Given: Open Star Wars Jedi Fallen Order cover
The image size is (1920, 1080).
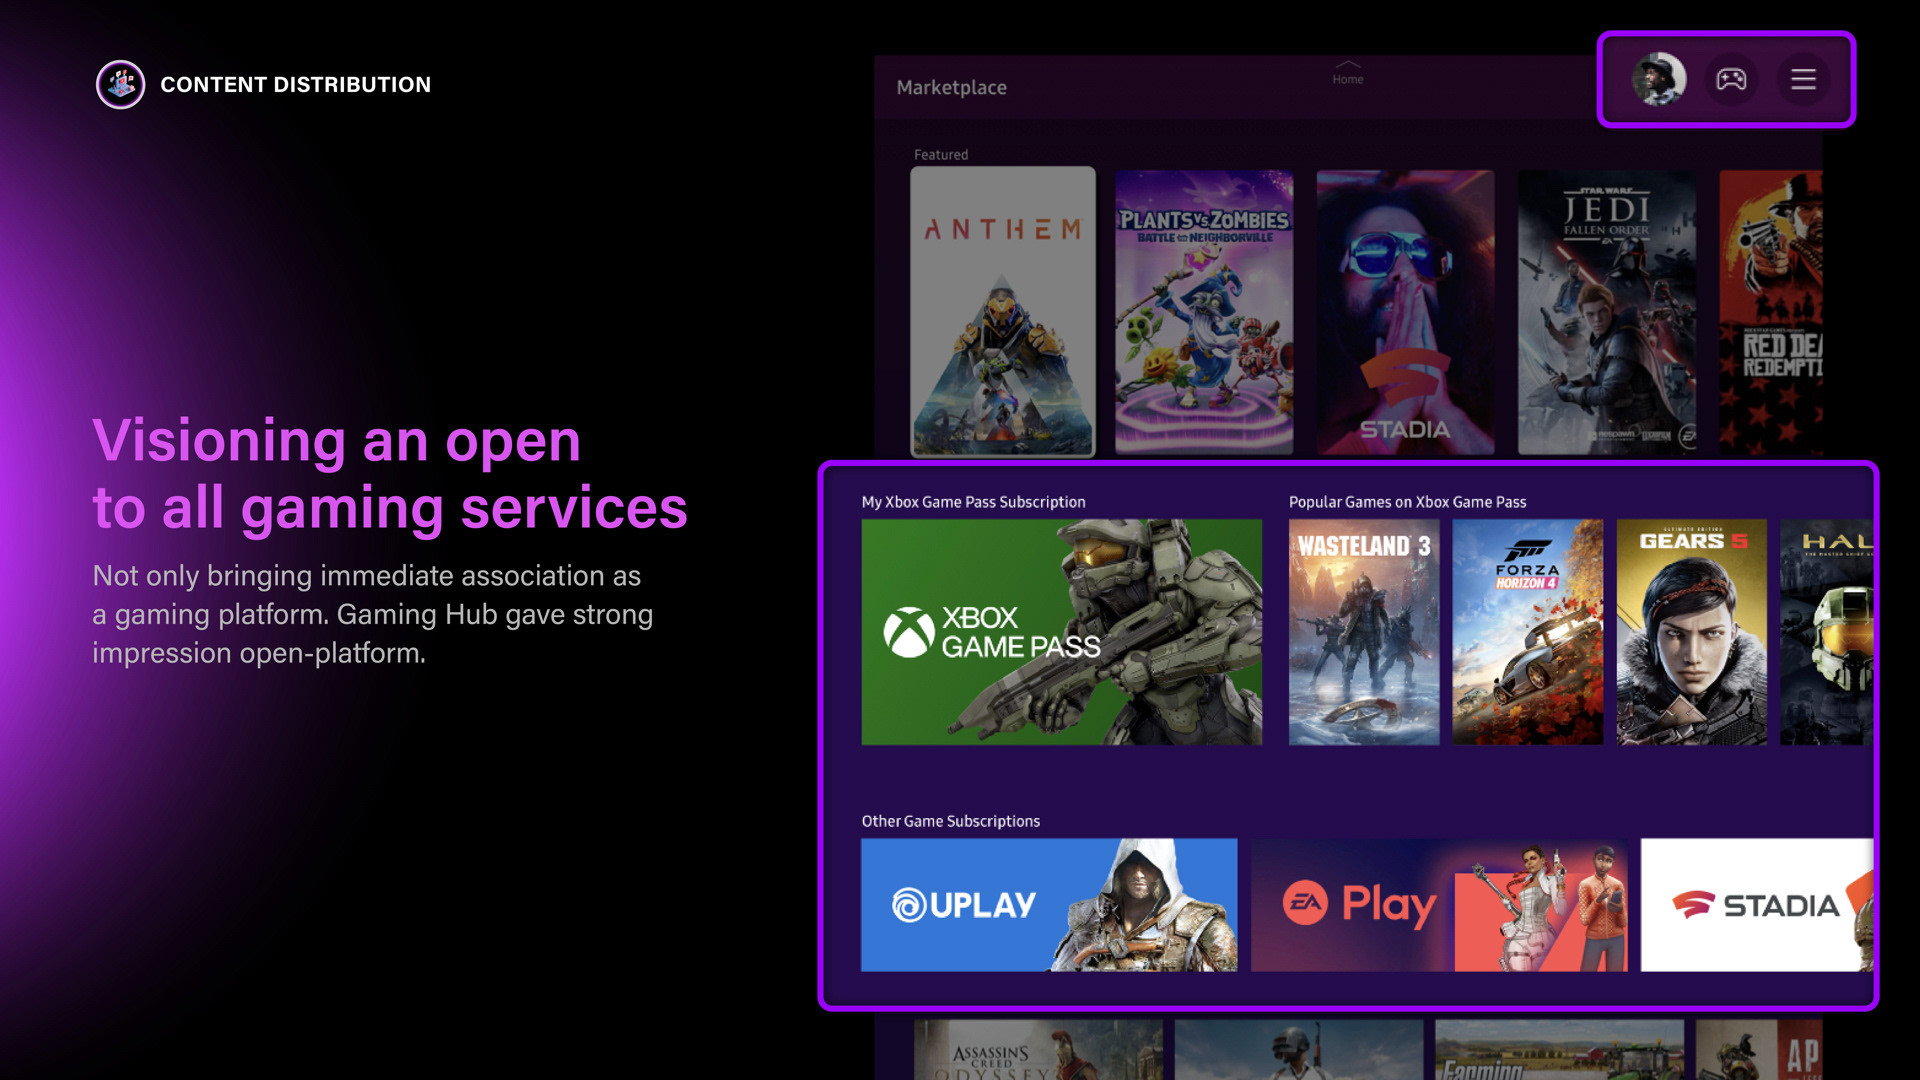Looking at the screenshot, I should coord(1607,312).
